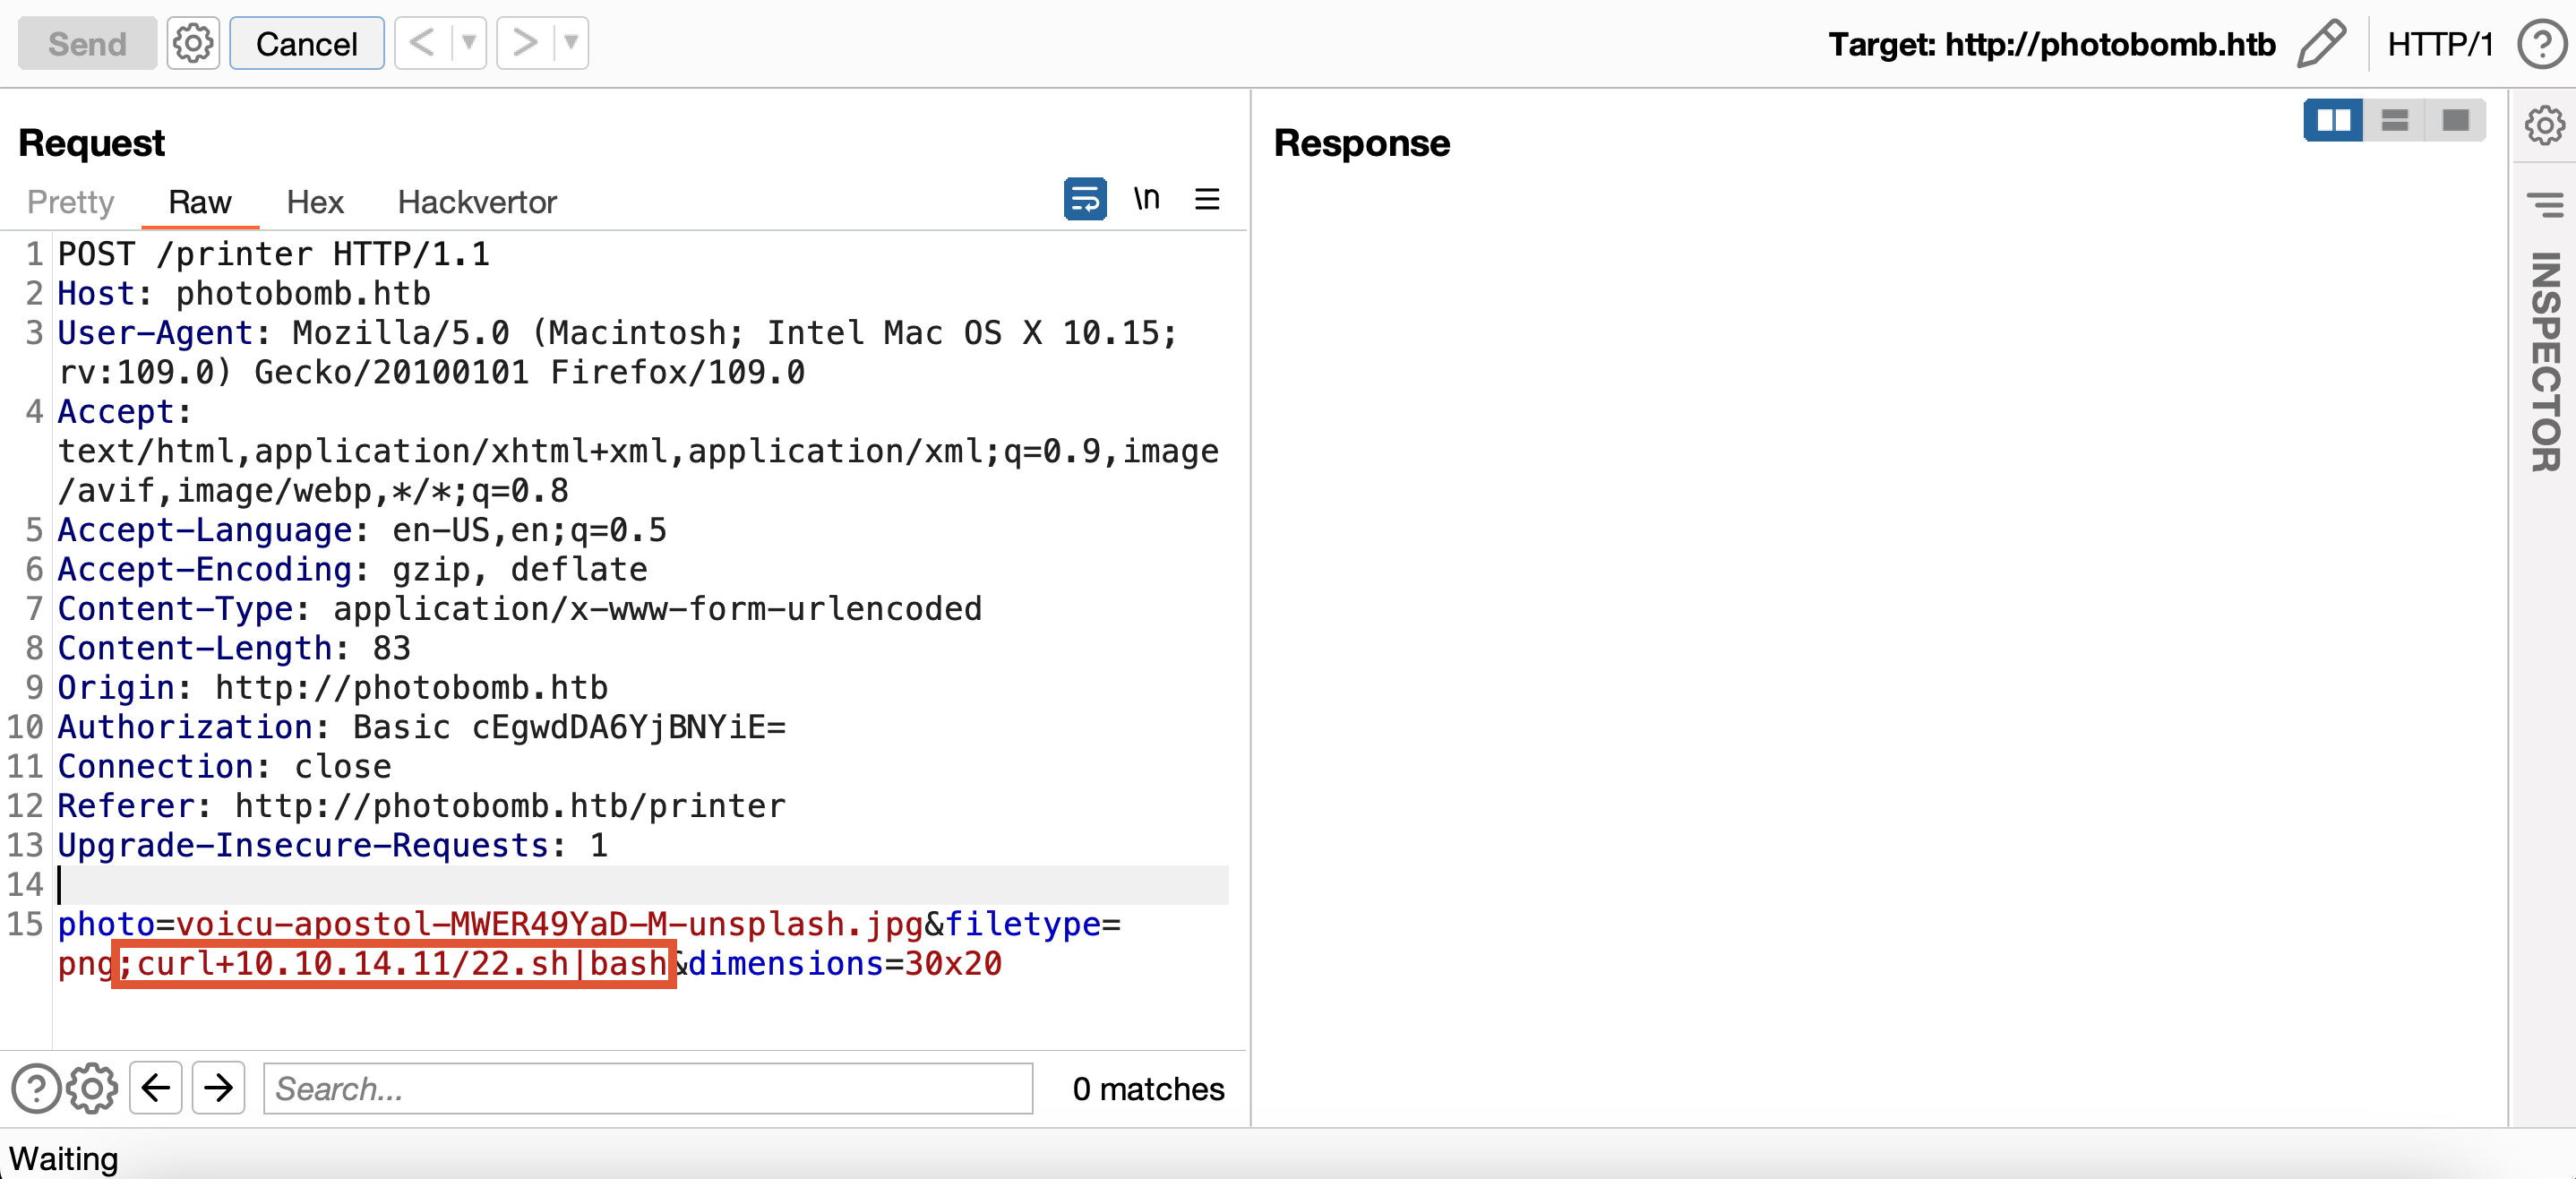This screenshot has height=1179, width=2576.
Task: Click the User-Agent header line
Action: (x=618, y=352)
